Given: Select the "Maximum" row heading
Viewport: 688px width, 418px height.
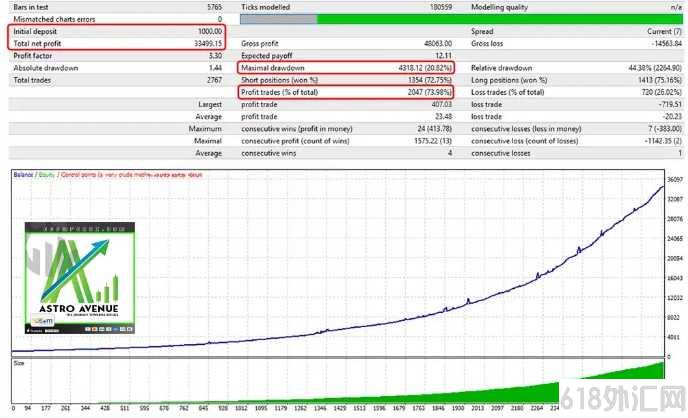Looking at the screenshot, I should [205, 129].
